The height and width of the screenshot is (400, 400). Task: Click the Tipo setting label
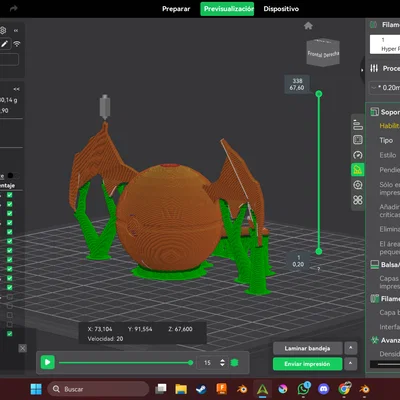pyautogui.click(x=386, y=140)
